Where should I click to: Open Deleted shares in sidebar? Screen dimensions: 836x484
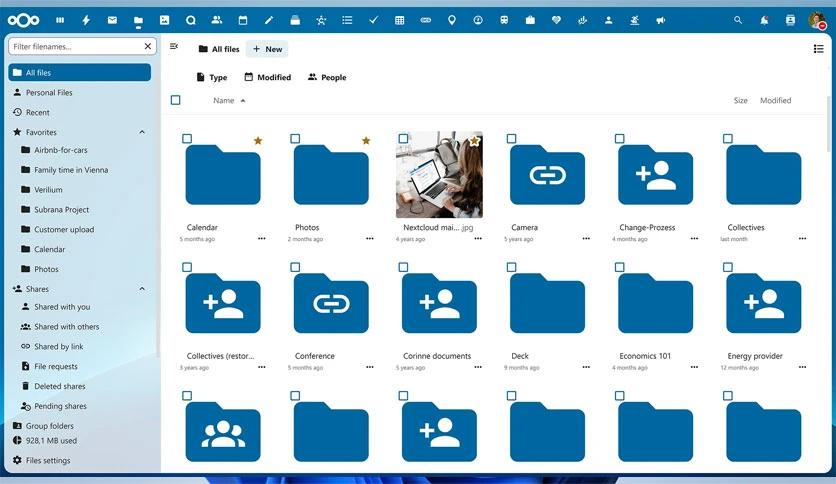(60, 386)
